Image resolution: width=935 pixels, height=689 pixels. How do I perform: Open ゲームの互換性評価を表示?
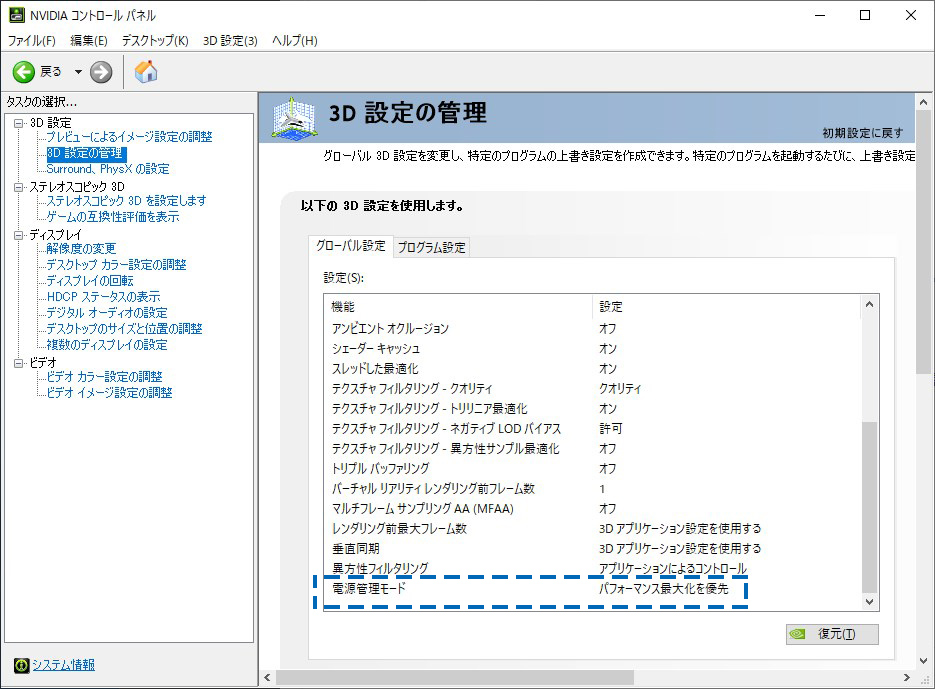click(113, 217)
